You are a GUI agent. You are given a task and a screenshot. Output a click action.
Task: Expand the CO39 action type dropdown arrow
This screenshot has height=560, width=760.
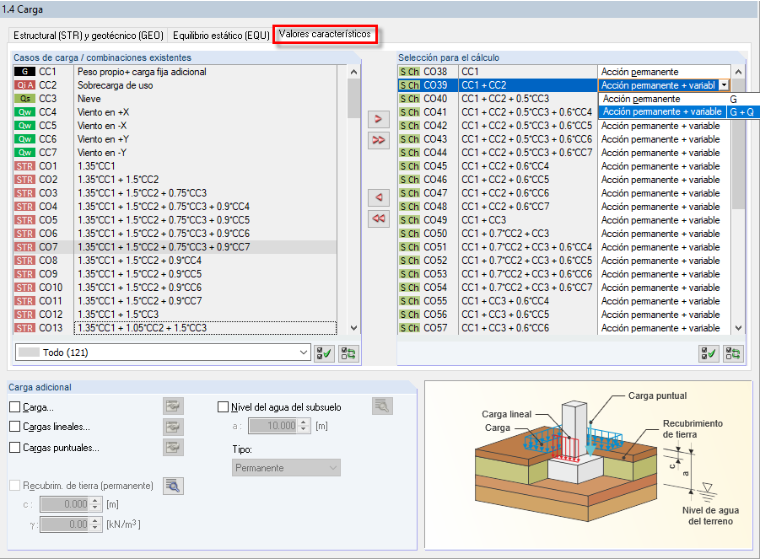pyautogui.click(x=724, y=85)
